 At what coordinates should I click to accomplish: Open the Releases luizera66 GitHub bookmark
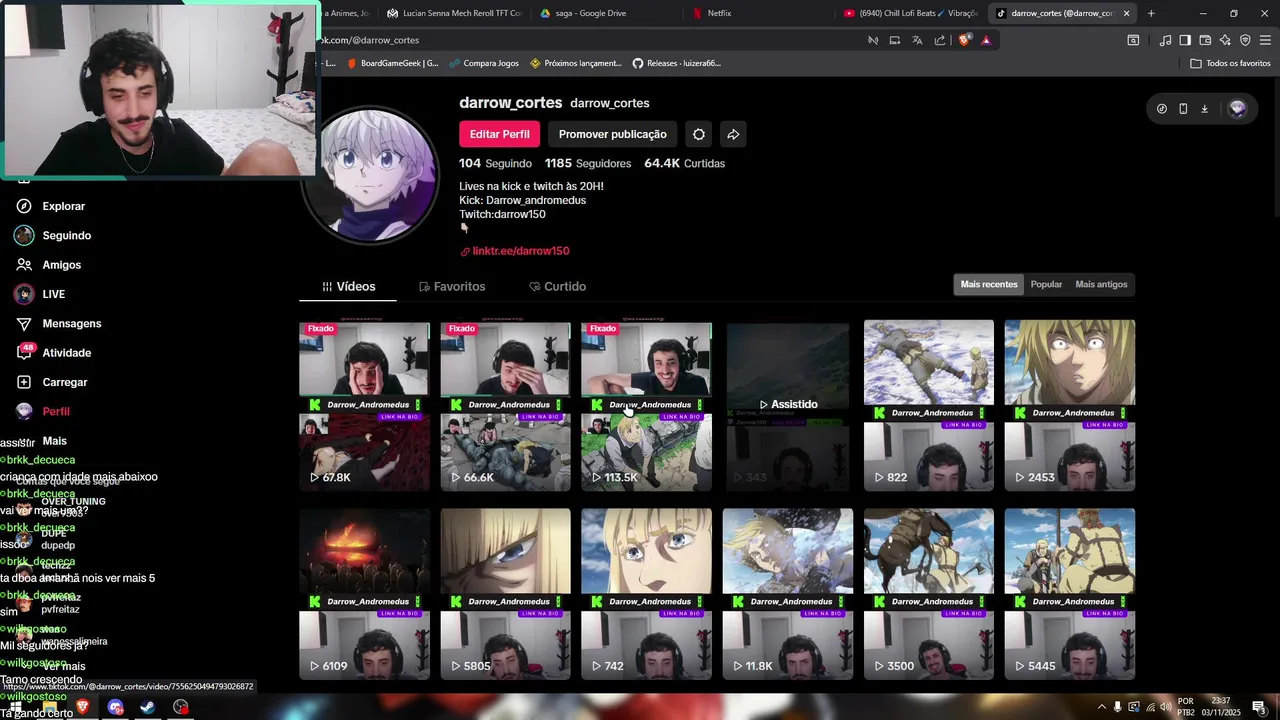(676, 63)
